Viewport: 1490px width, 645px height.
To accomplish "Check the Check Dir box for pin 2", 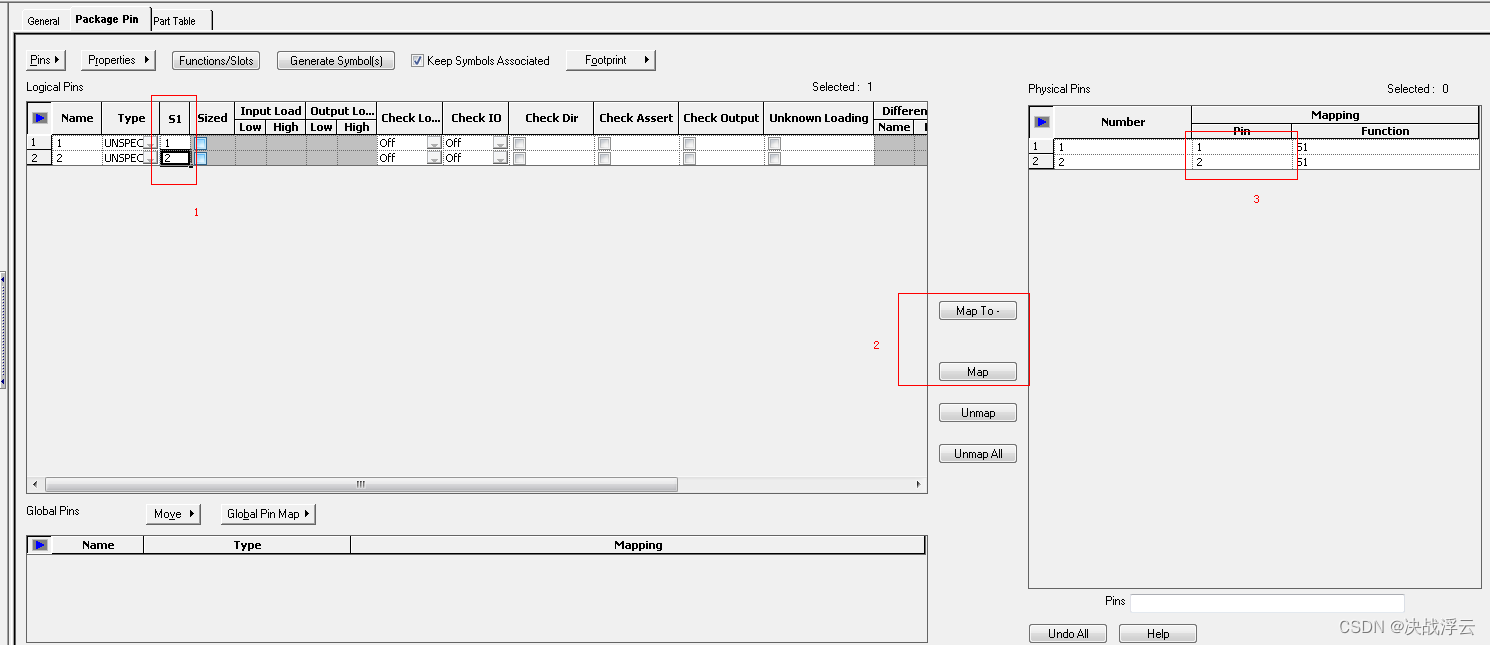I will [519, 158].
